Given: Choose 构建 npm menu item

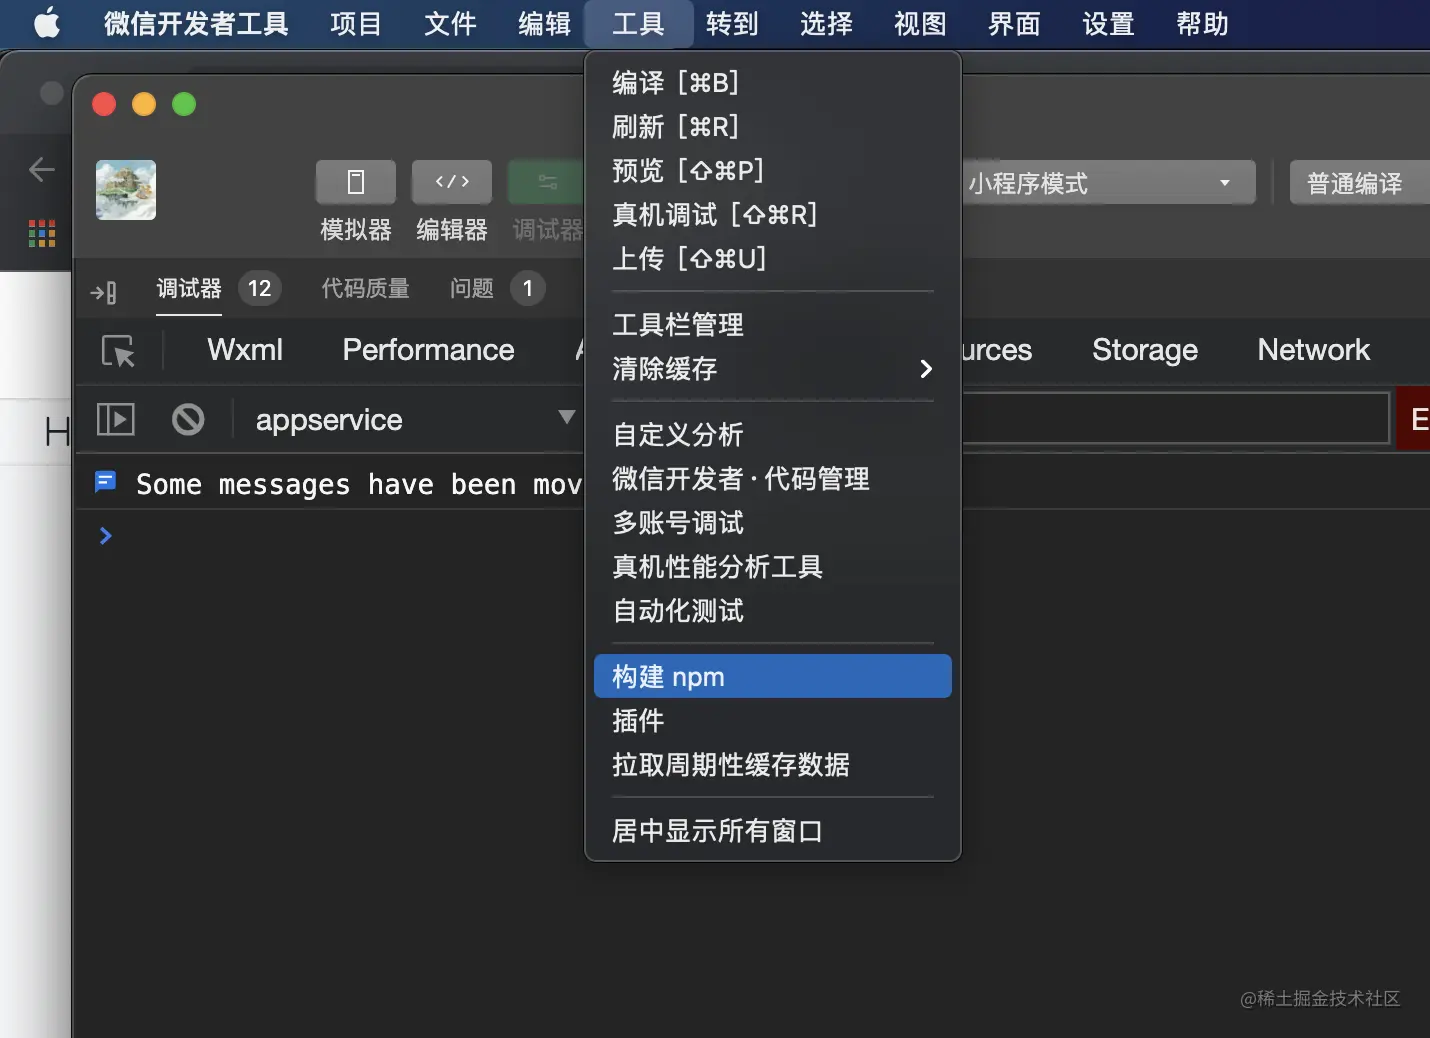Looking at the screenshot, I should tap(772, 676).
